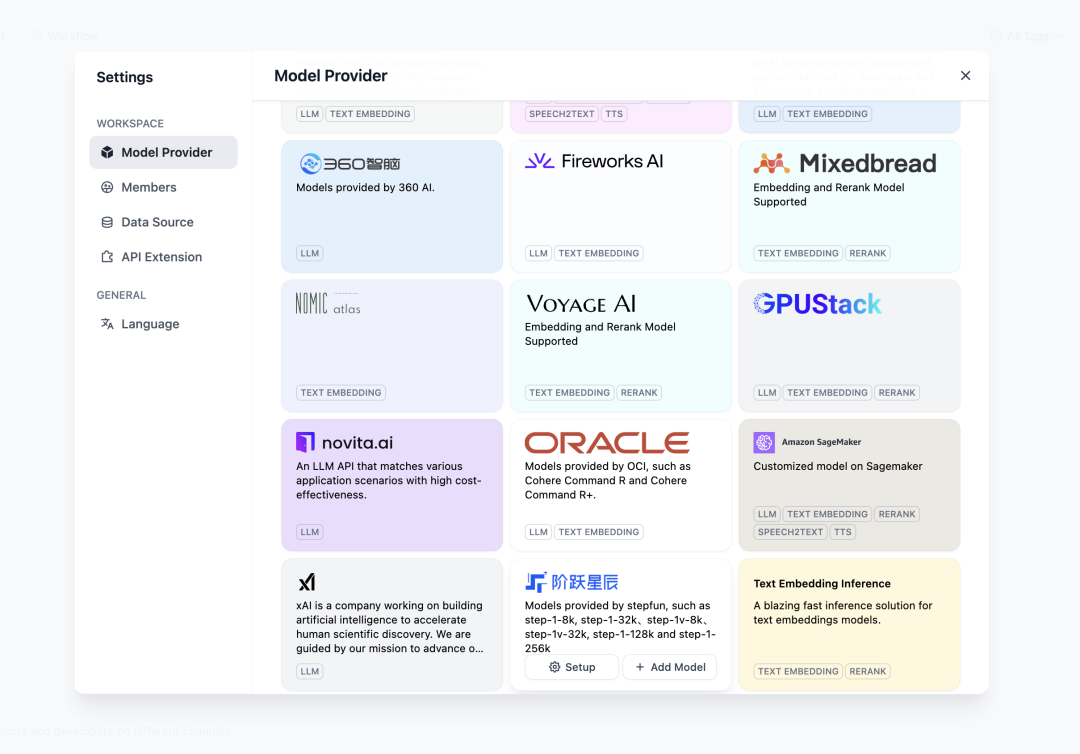This screenshot has width=1080, height=754.
Task: Click the LLM tag on novita.ai card
Action: (309, 532)
